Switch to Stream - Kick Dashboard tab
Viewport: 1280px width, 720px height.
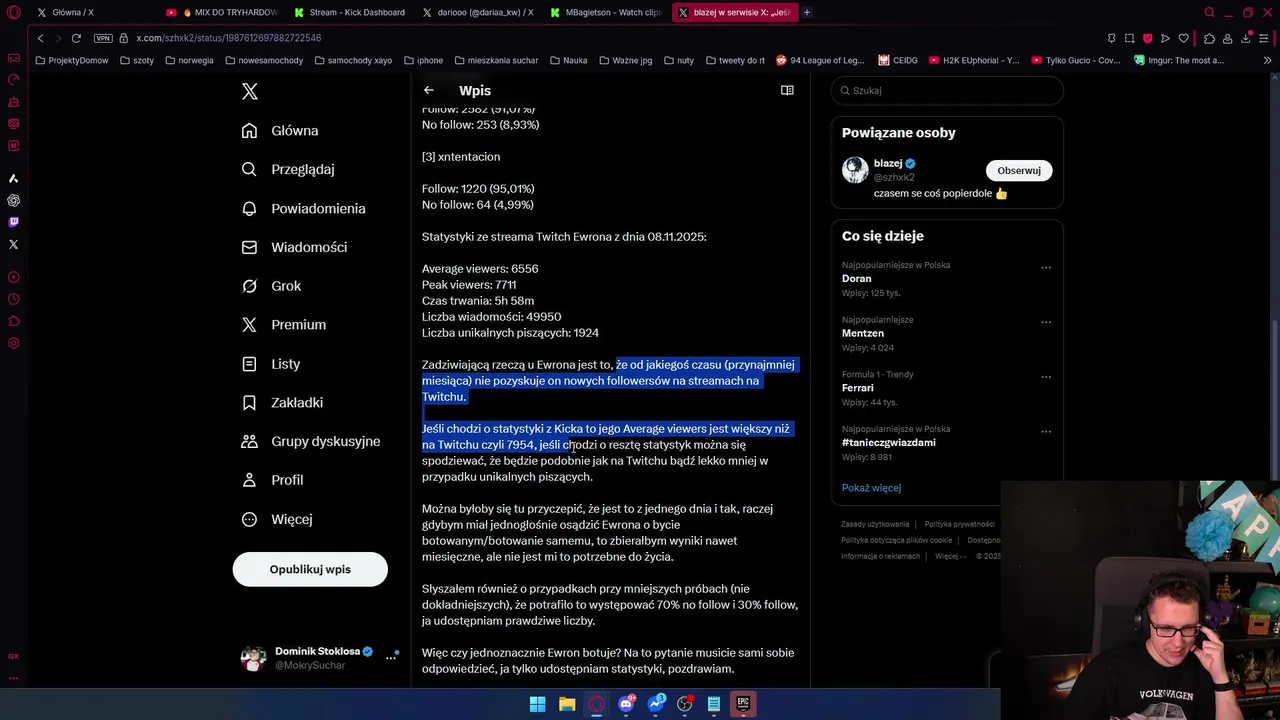point(350,12)
